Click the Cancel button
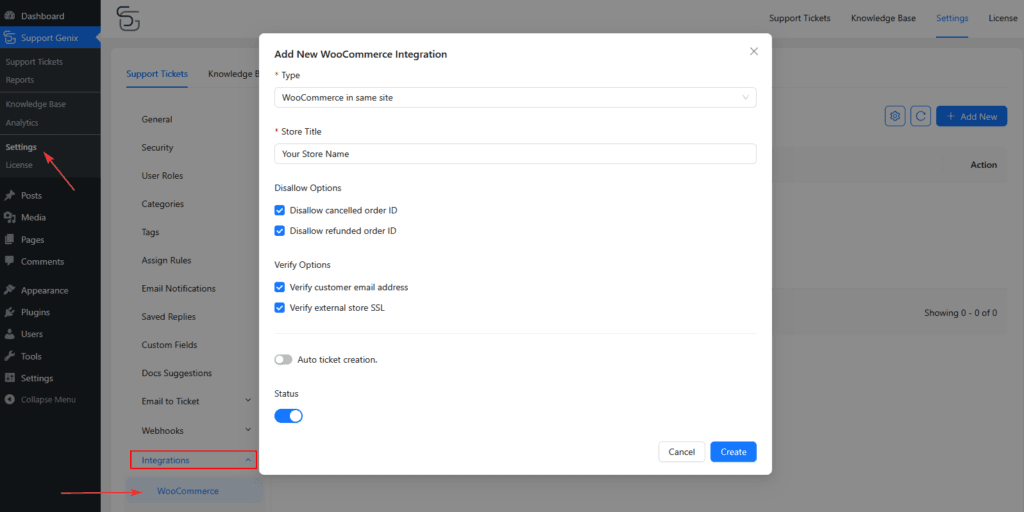Viewport: 1024px width, 512px height. (x=682, y=452)
